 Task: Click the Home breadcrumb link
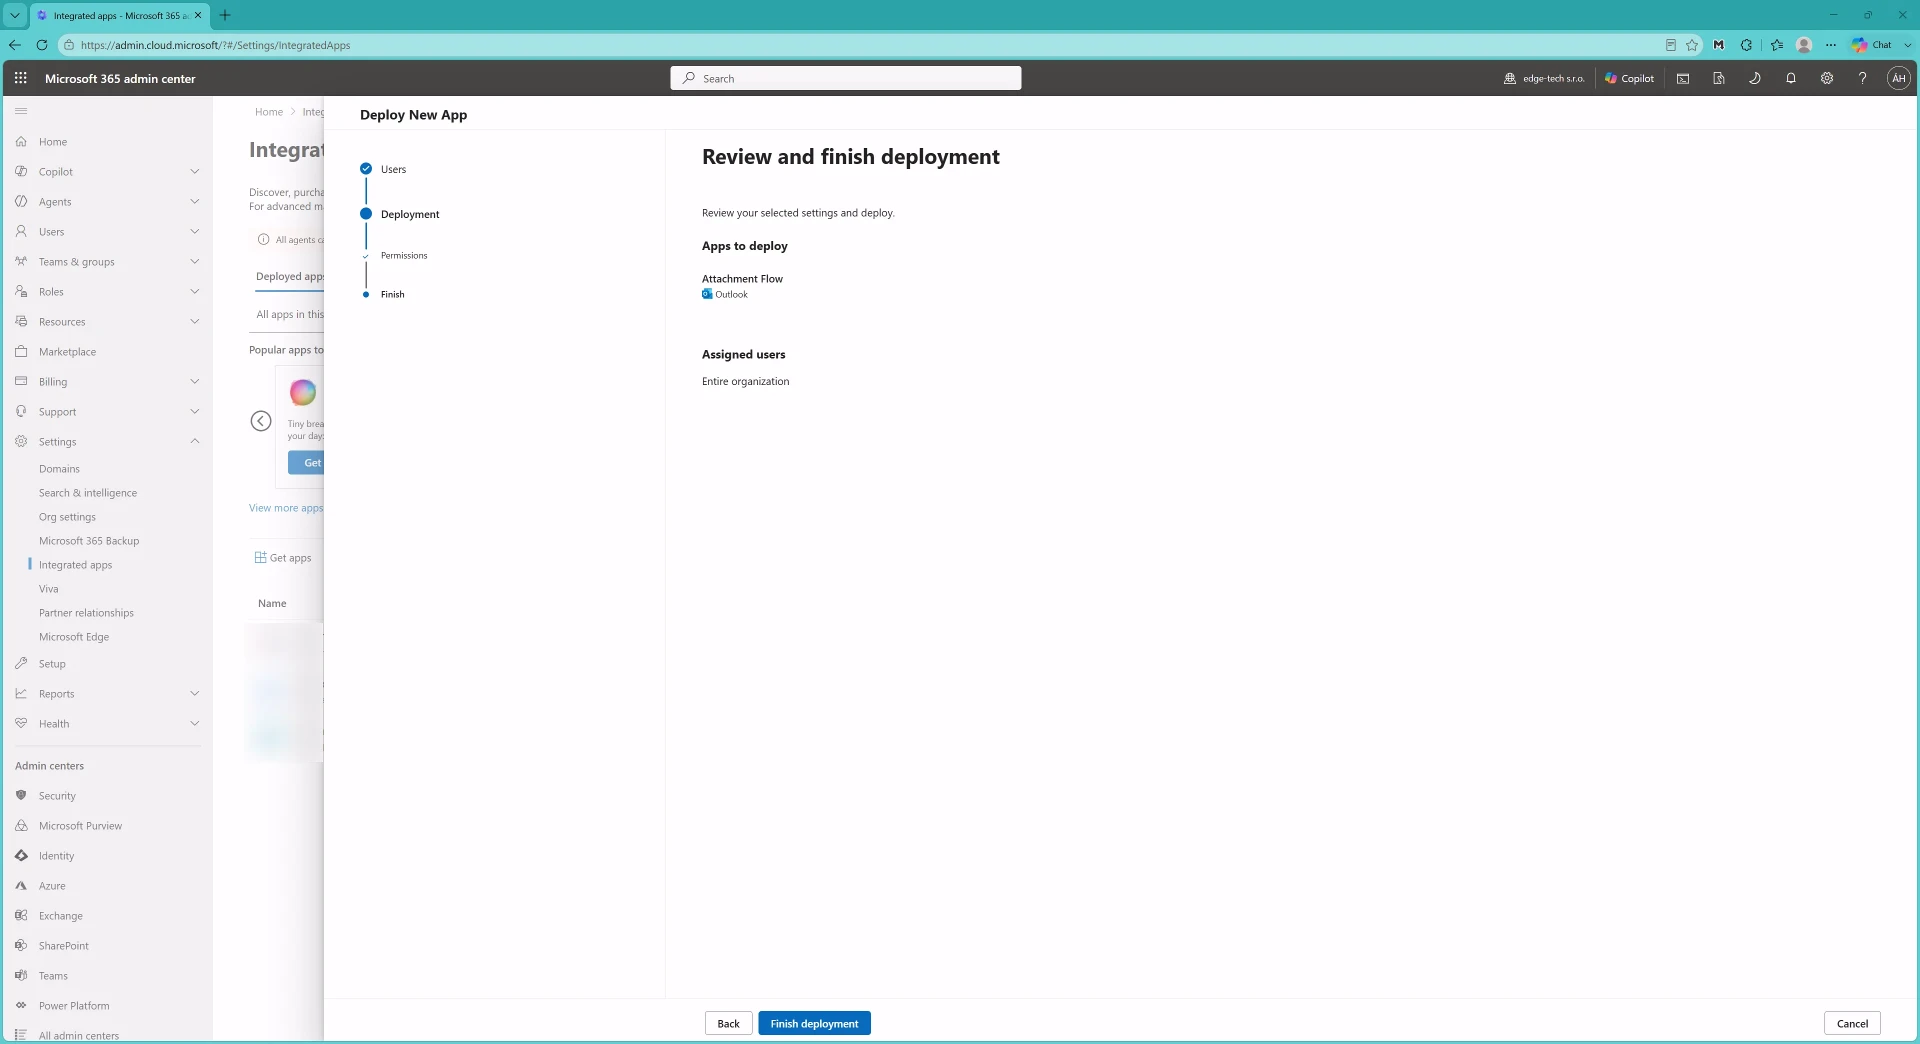269,112
